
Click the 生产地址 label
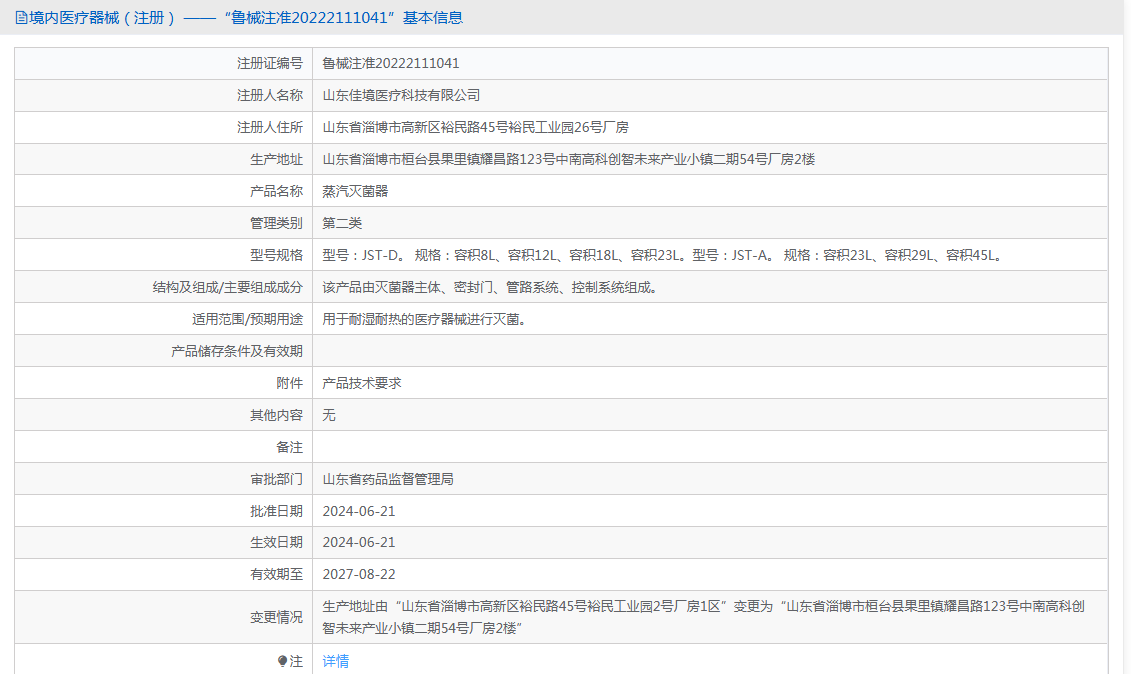[x=276, y=159]
